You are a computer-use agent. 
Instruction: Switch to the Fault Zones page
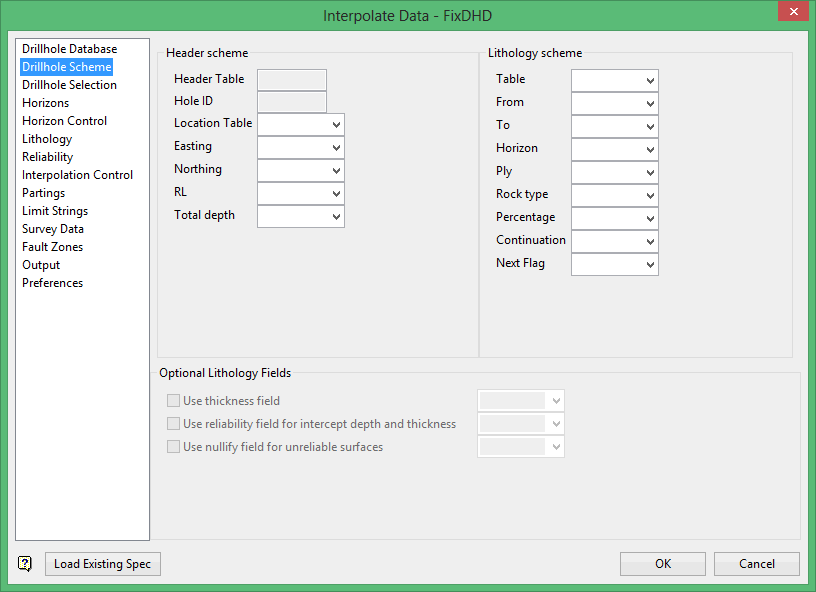click(52, 247)
